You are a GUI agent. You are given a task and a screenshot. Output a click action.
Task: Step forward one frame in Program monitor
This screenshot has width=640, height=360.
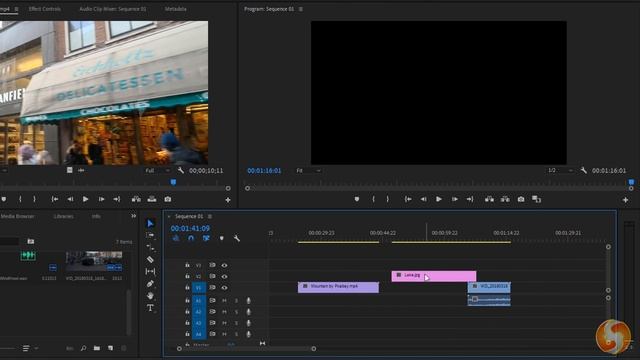454,199
